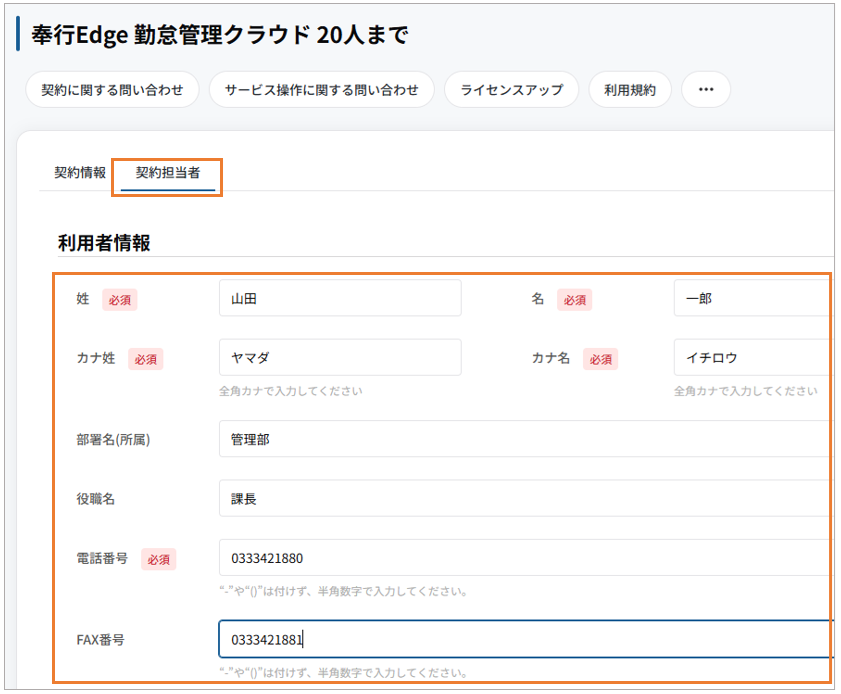Click サービス操作に関する問い合わせ button

pyautogui.click(x=321, y=90)
